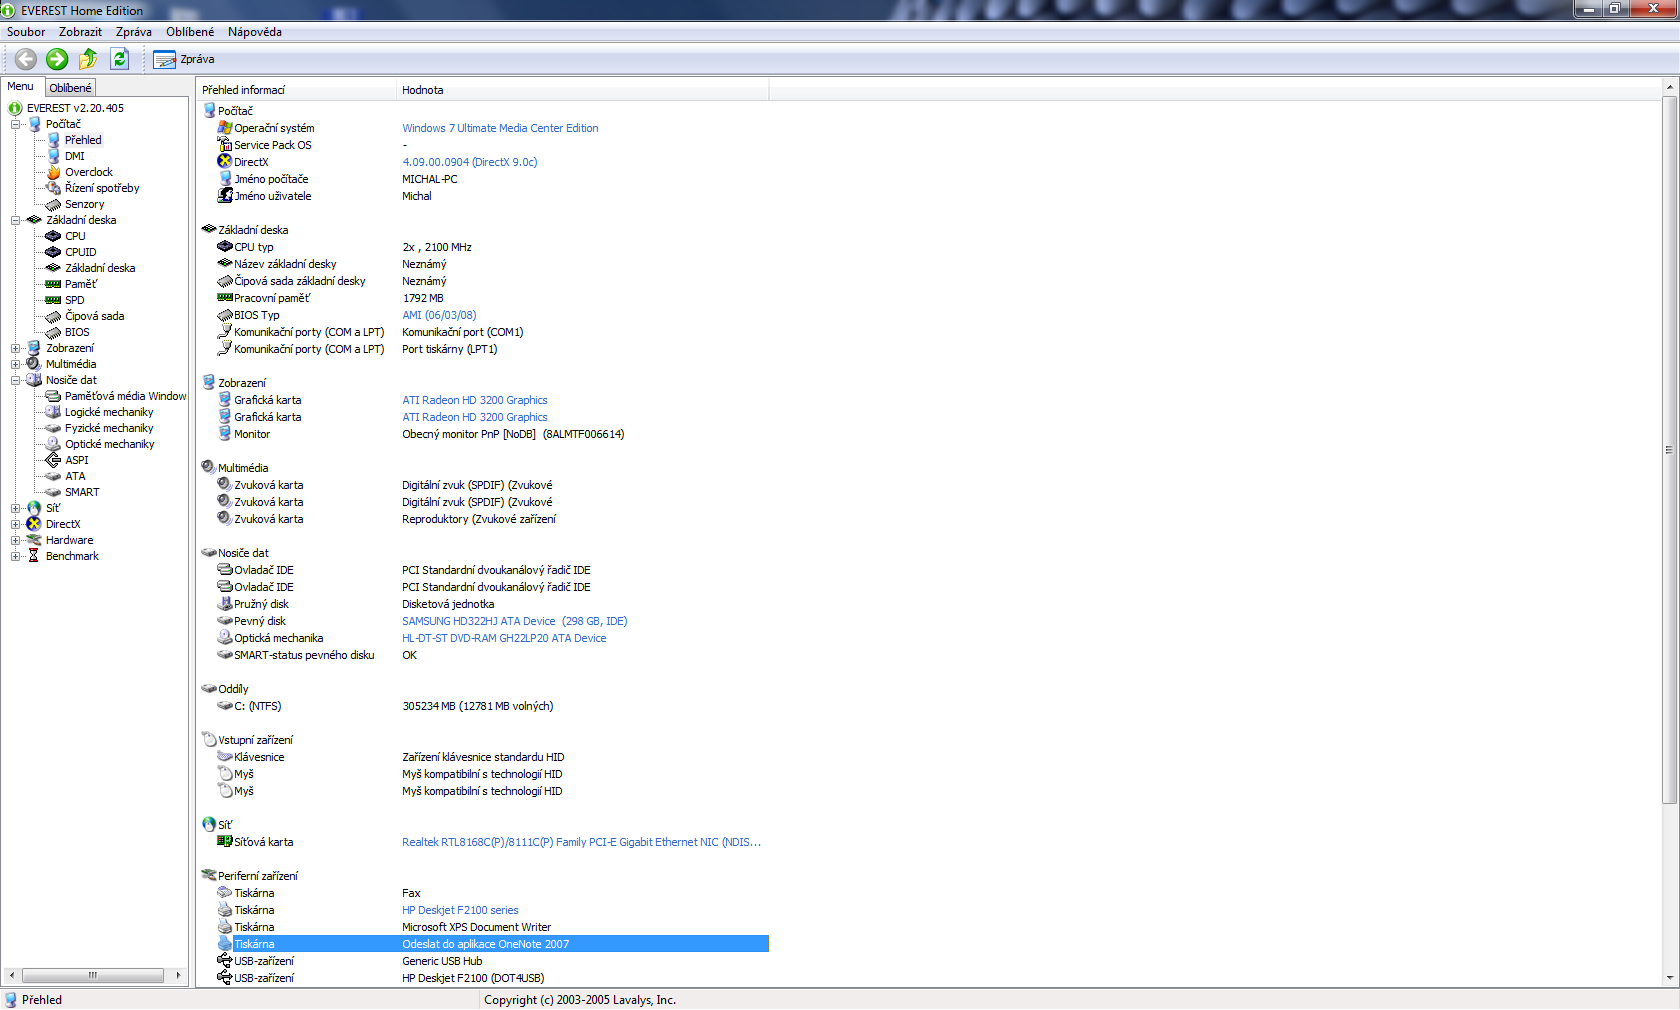
Task: Expand the Síť tree node
Action: pos(16,508)
